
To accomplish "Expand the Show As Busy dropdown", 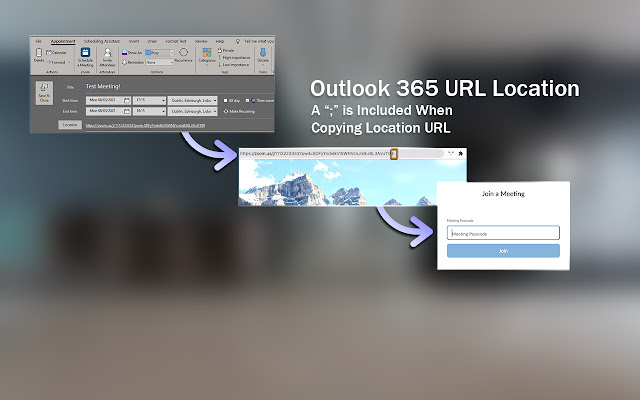I will pyautogui.click(x=171, y=53).
